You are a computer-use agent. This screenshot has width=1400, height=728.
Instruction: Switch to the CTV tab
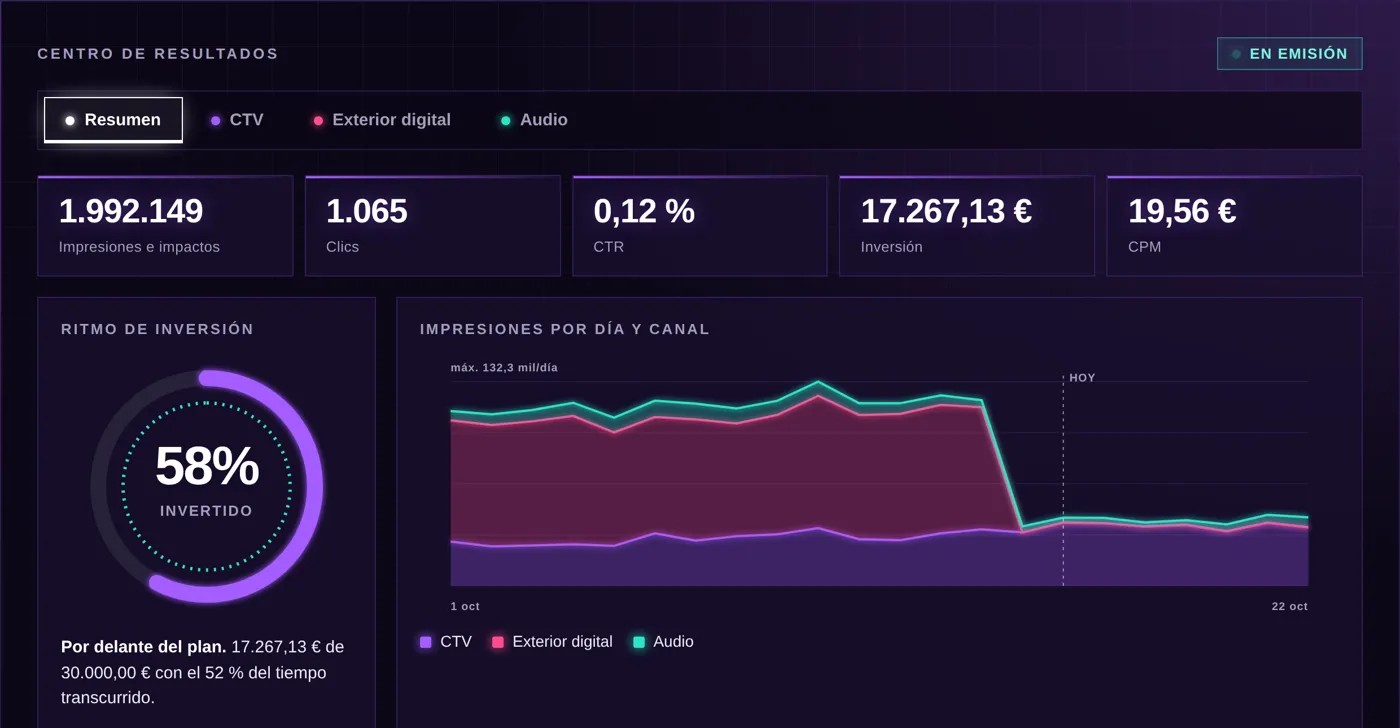237,120
